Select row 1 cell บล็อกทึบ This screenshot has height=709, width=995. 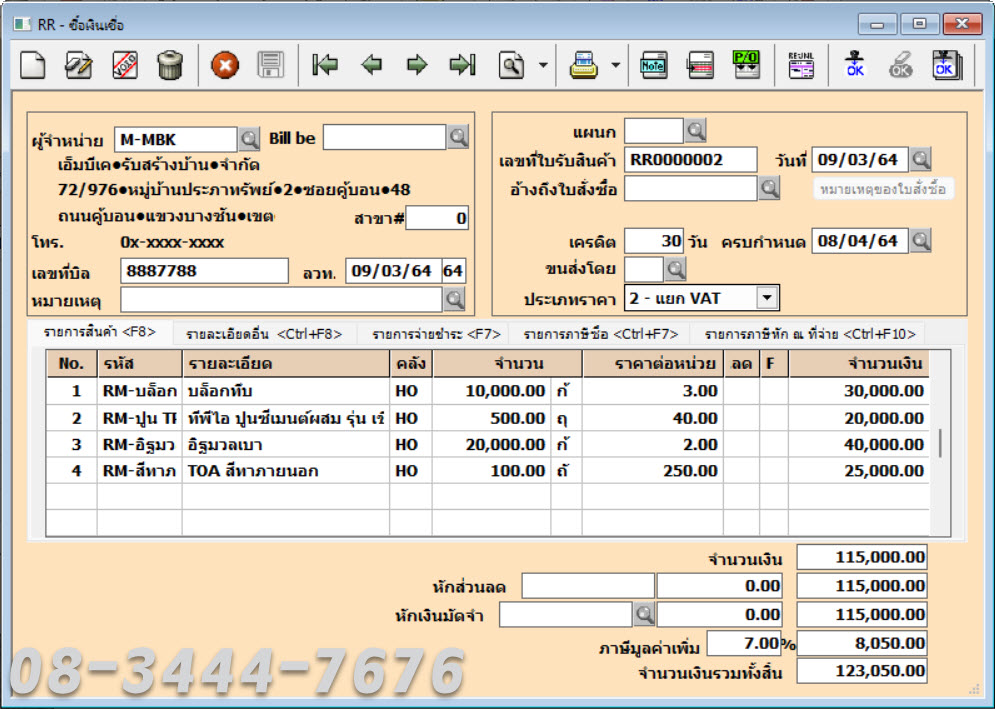pos(286,391)
